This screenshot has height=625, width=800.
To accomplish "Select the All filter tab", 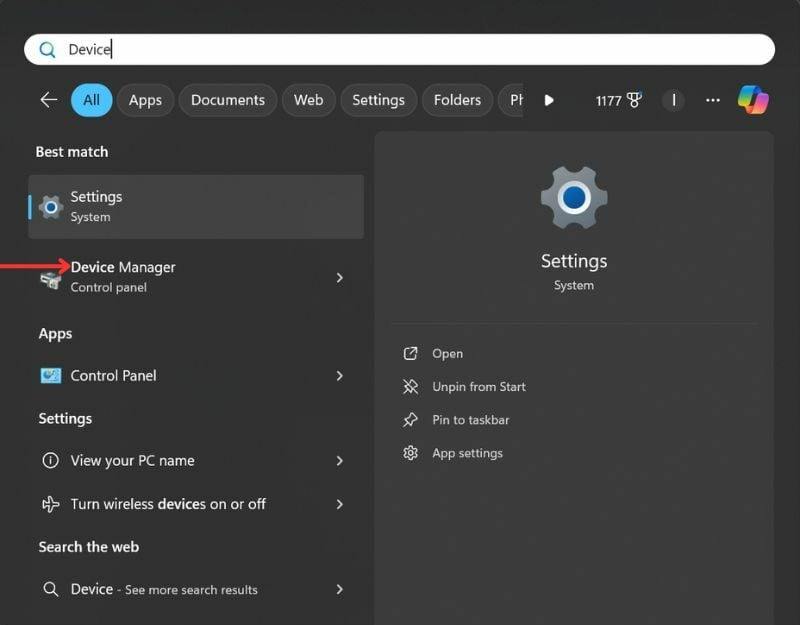I will 91,100.
